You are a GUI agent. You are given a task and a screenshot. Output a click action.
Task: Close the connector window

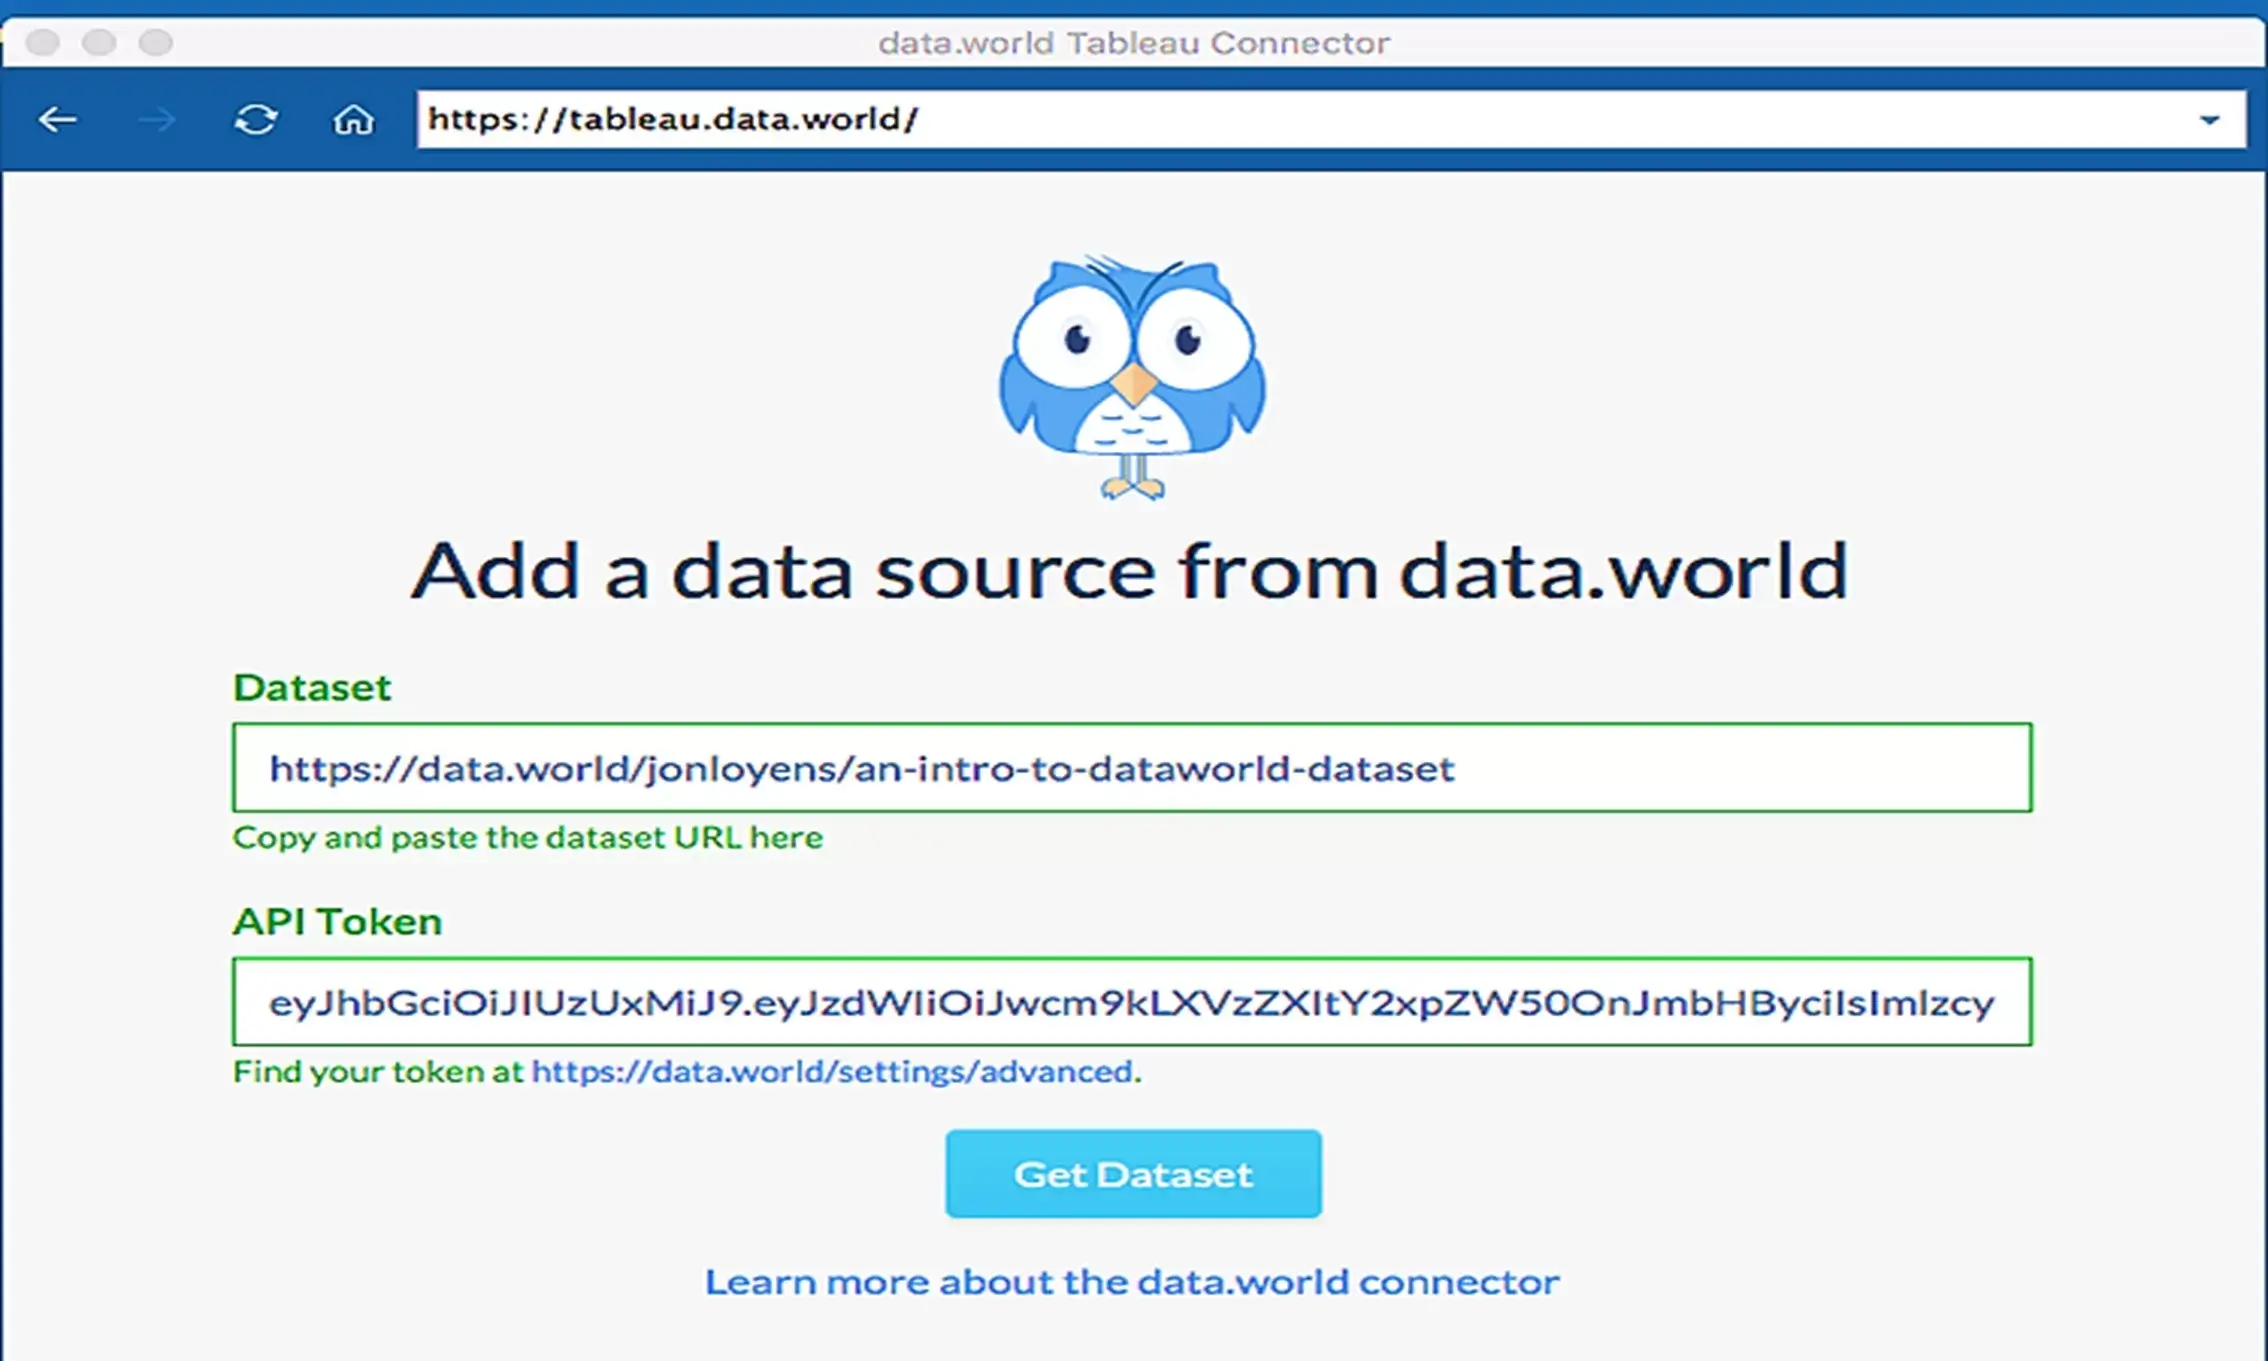coord(43,42)
